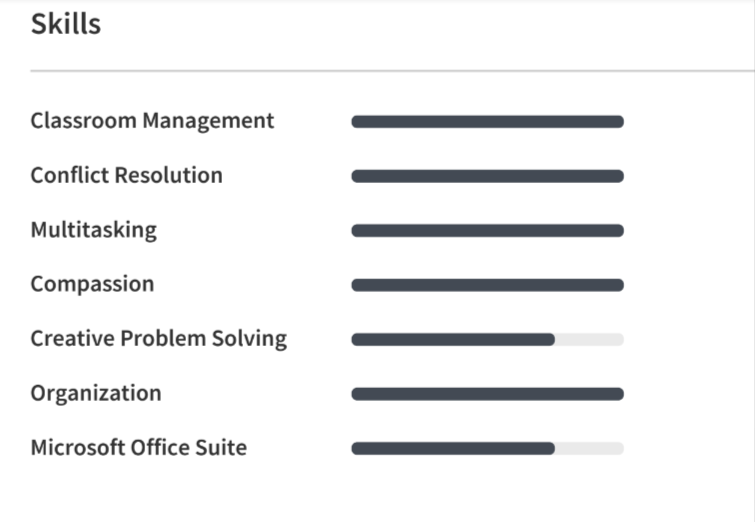755x522 pixels.
Task: Click the Microsoft Office Suite label
Action: [139, 448]
